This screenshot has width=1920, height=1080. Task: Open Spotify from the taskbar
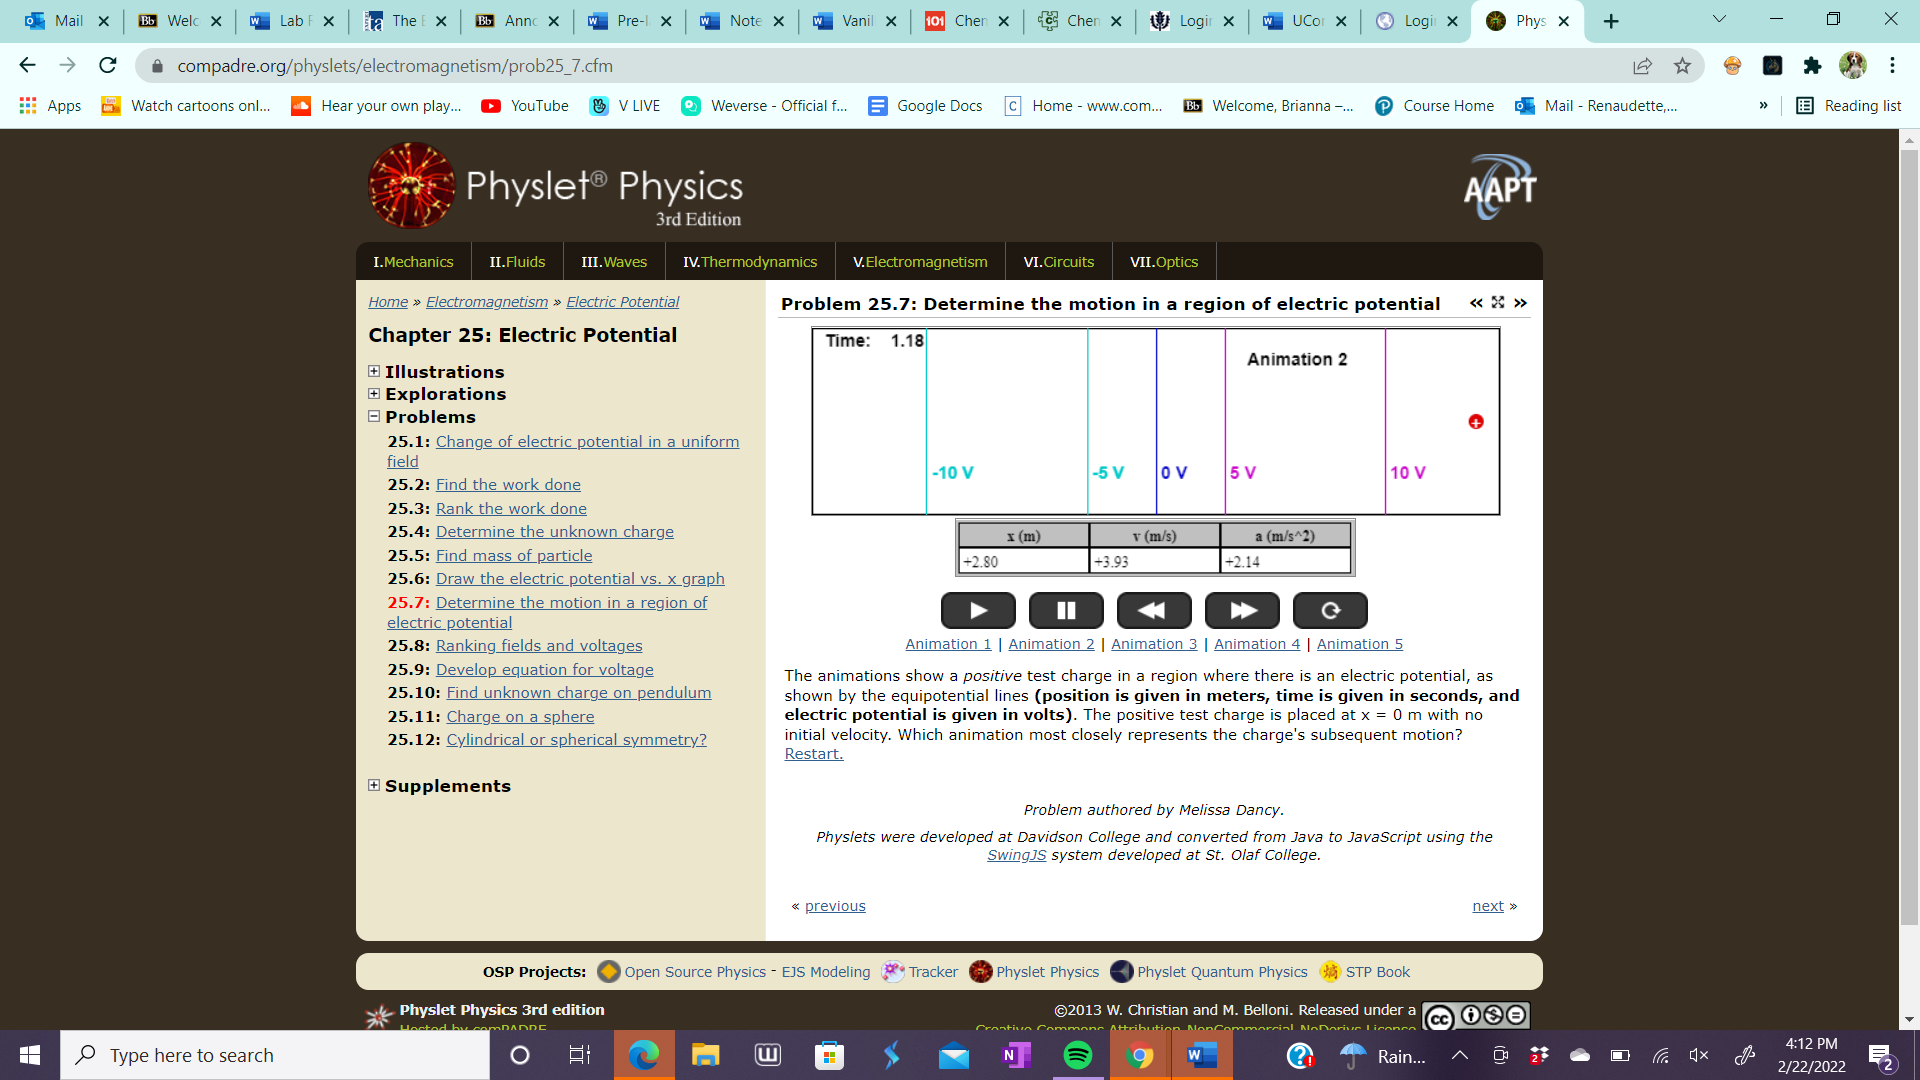[1077, 1055]
